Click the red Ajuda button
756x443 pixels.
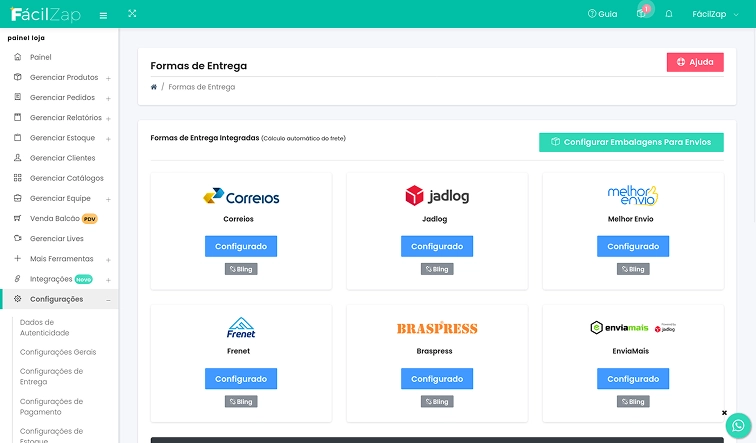coord(695,62)
